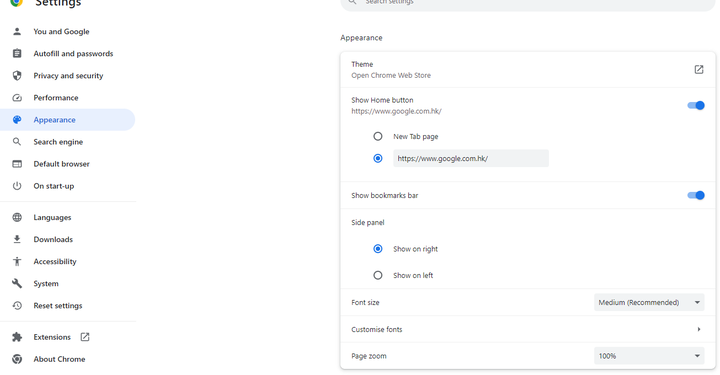Click the home page URL input field

471,159
